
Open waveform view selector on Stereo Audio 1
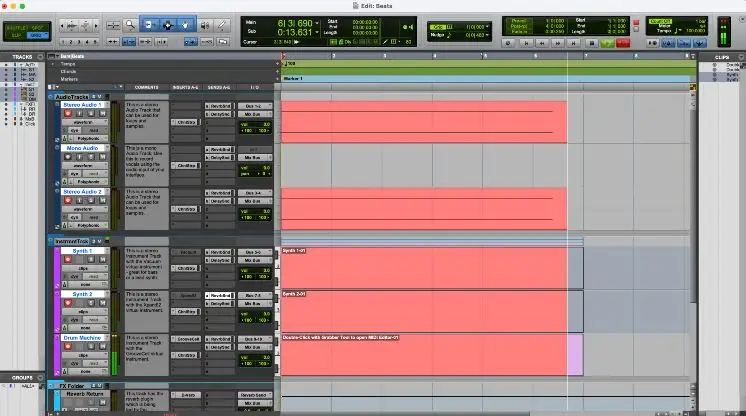[85, 123]
